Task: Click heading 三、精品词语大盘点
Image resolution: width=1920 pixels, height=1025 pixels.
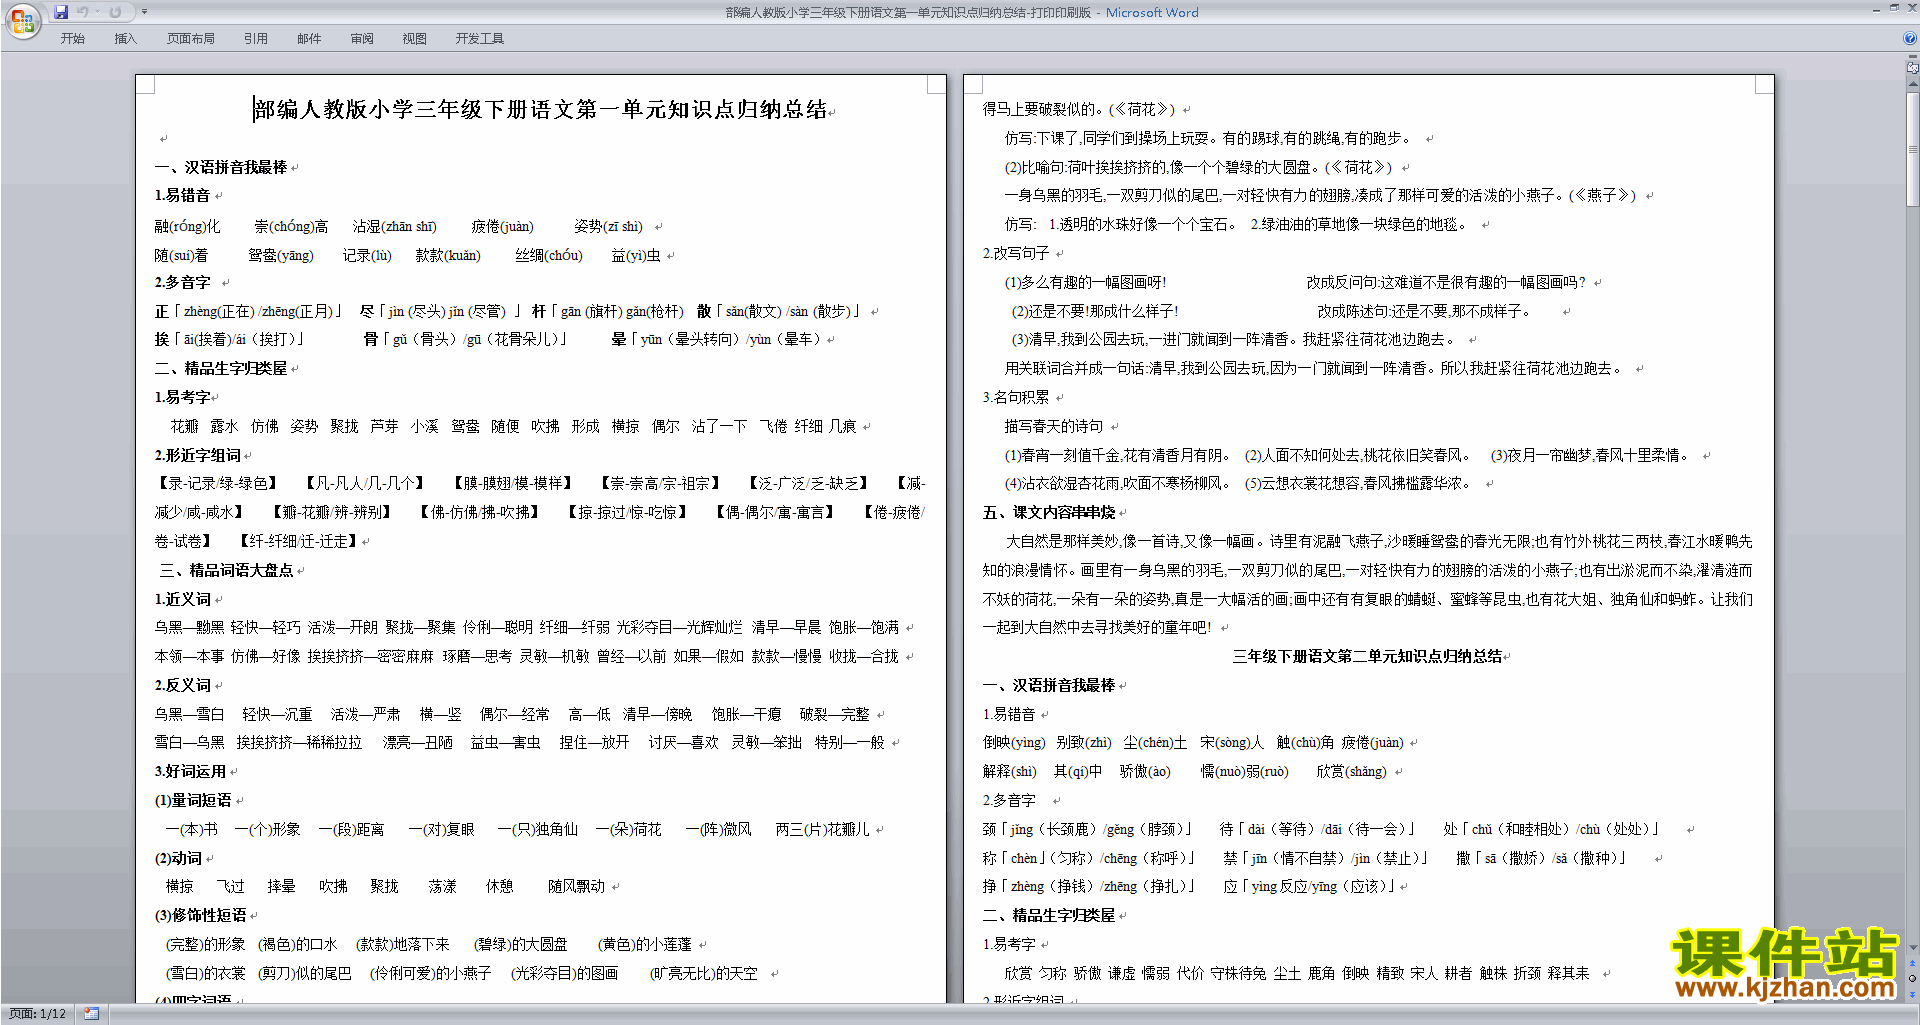Action: pyautogui.click(x=227, y=570)
